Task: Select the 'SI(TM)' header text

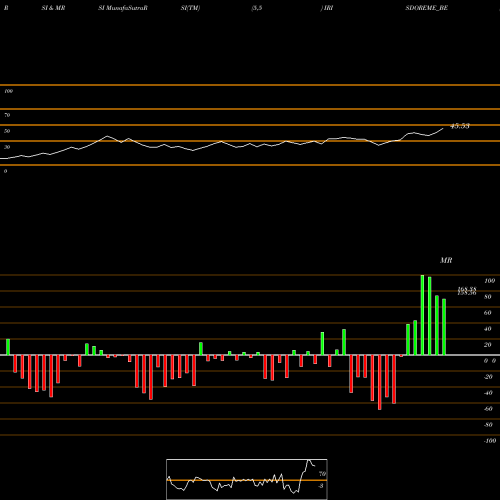Action: [x=190, y=8]
